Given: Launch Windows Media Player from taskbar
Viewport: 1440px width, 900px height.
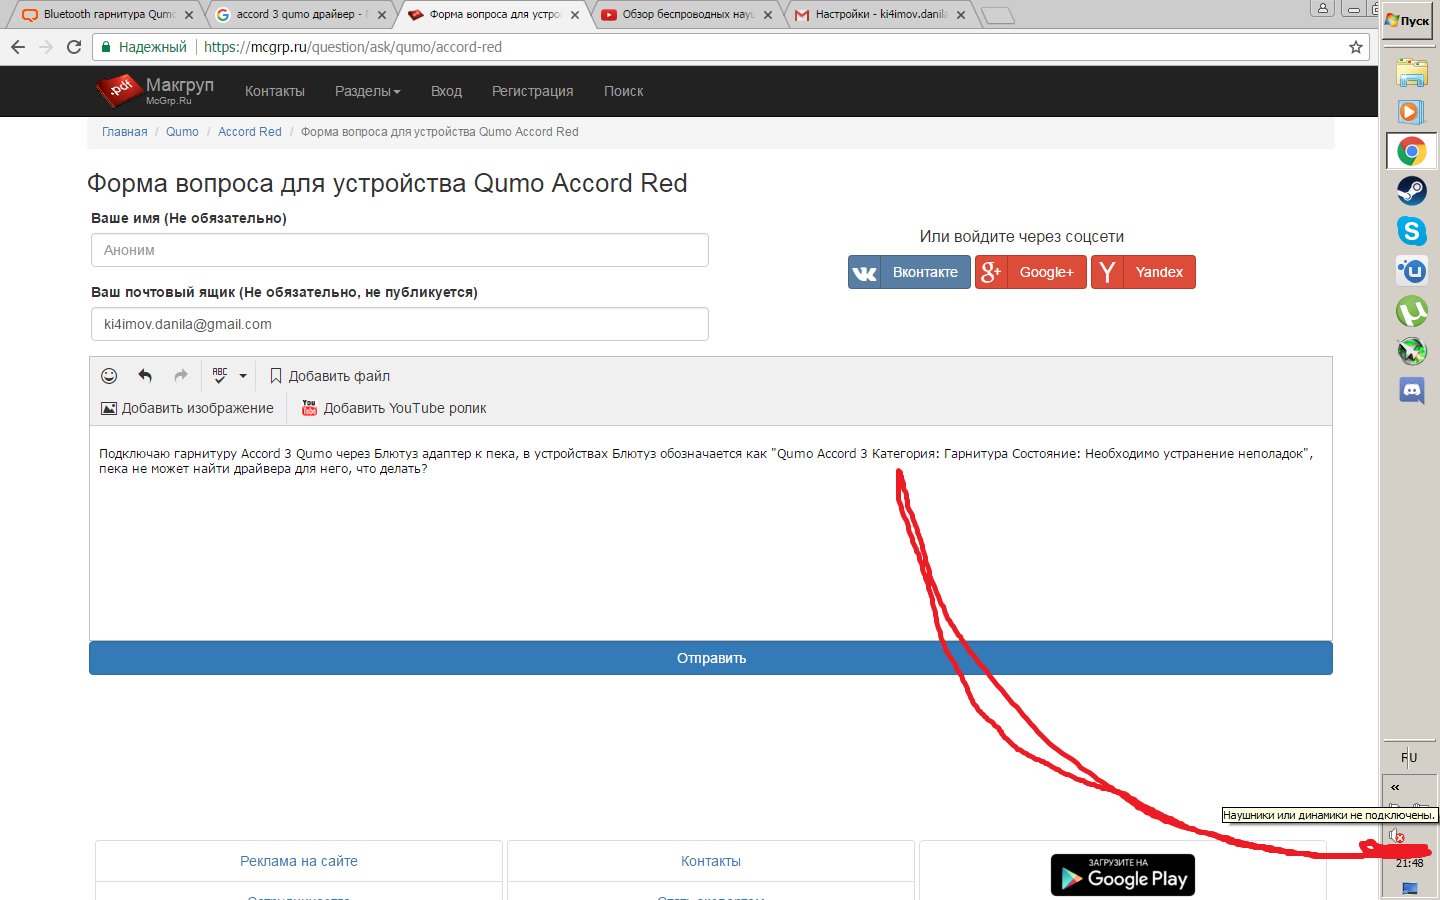Looking at the screenshot, I should click(x=1411, y=112).
